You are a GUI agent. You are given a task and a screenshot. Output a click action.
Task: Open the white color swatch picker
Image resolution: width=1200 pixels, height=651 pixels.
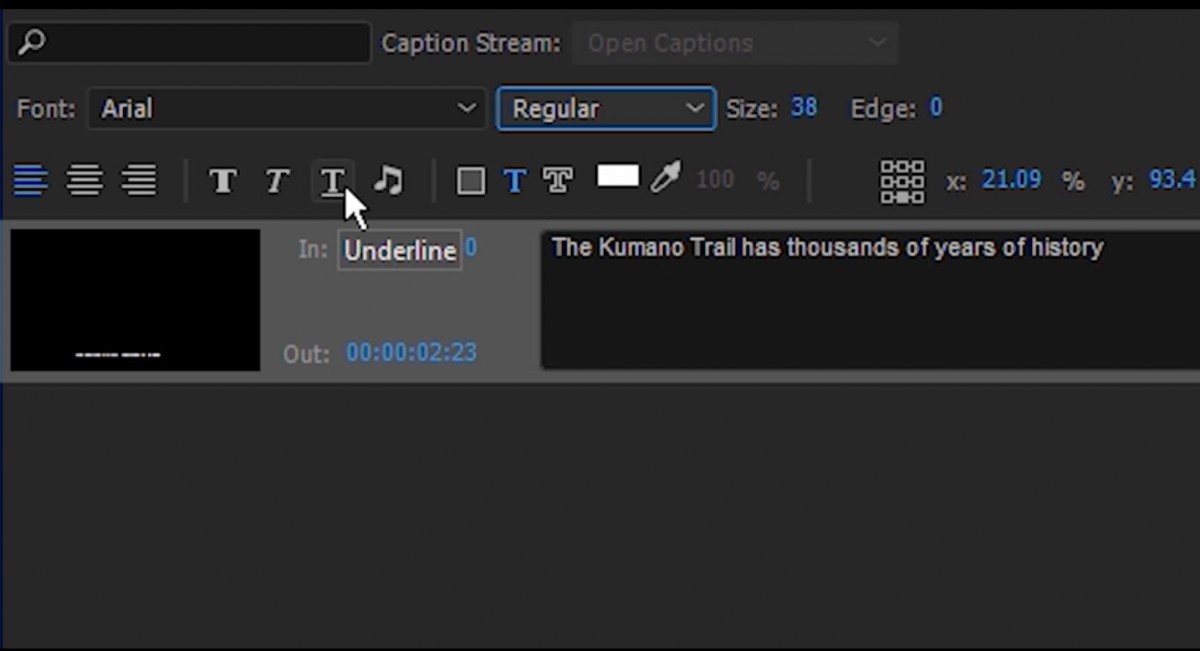(617, 176)
